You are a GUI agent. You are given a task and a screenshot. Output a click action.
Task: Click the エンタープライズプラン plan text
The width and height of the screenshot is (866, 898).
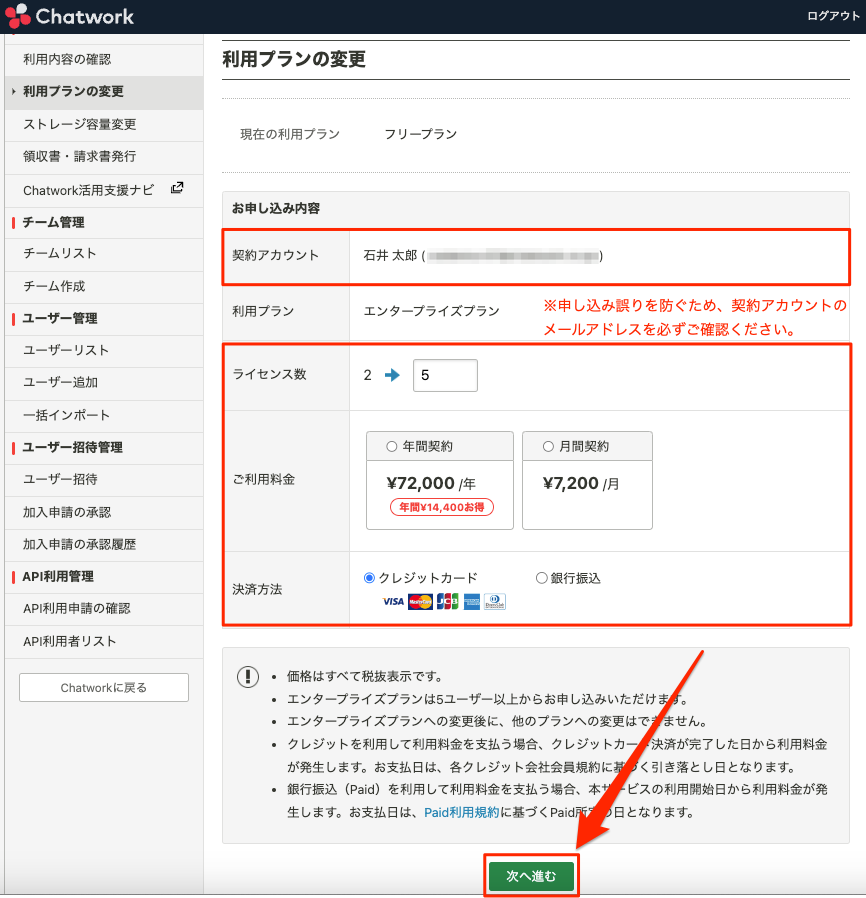[431, 311]
